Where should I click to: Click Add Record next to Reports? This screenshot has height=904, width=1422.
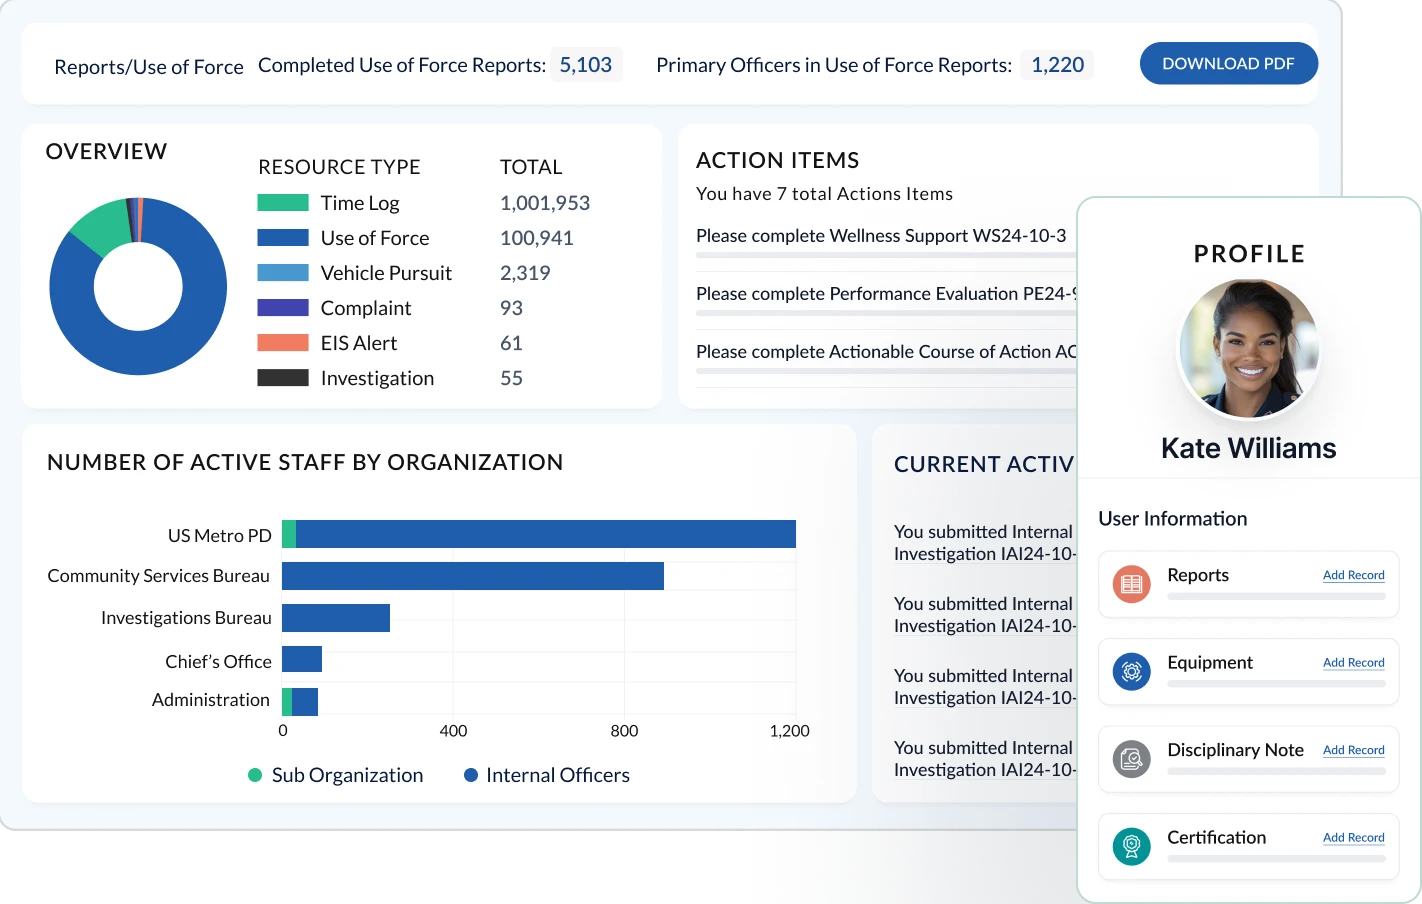(x=1353, y=575)
